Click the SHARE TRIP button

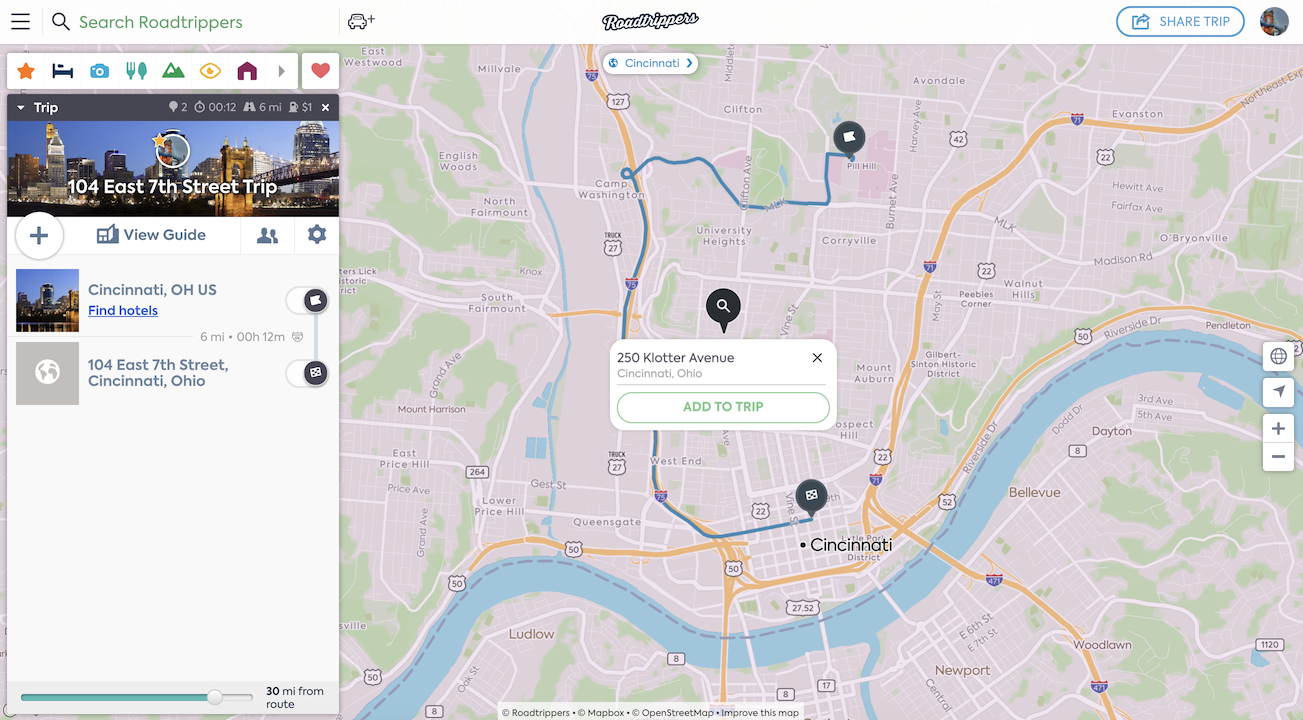(1180, 22)
